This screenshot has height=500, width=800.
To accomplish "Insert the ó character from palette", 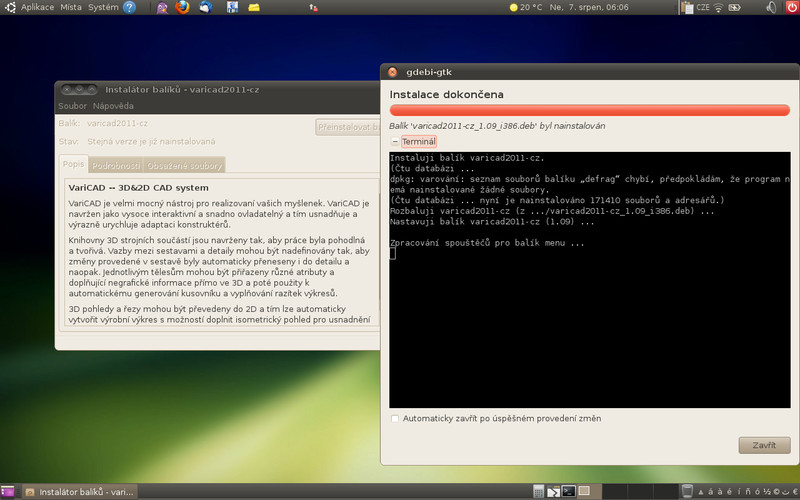I will tap(758, 492).
